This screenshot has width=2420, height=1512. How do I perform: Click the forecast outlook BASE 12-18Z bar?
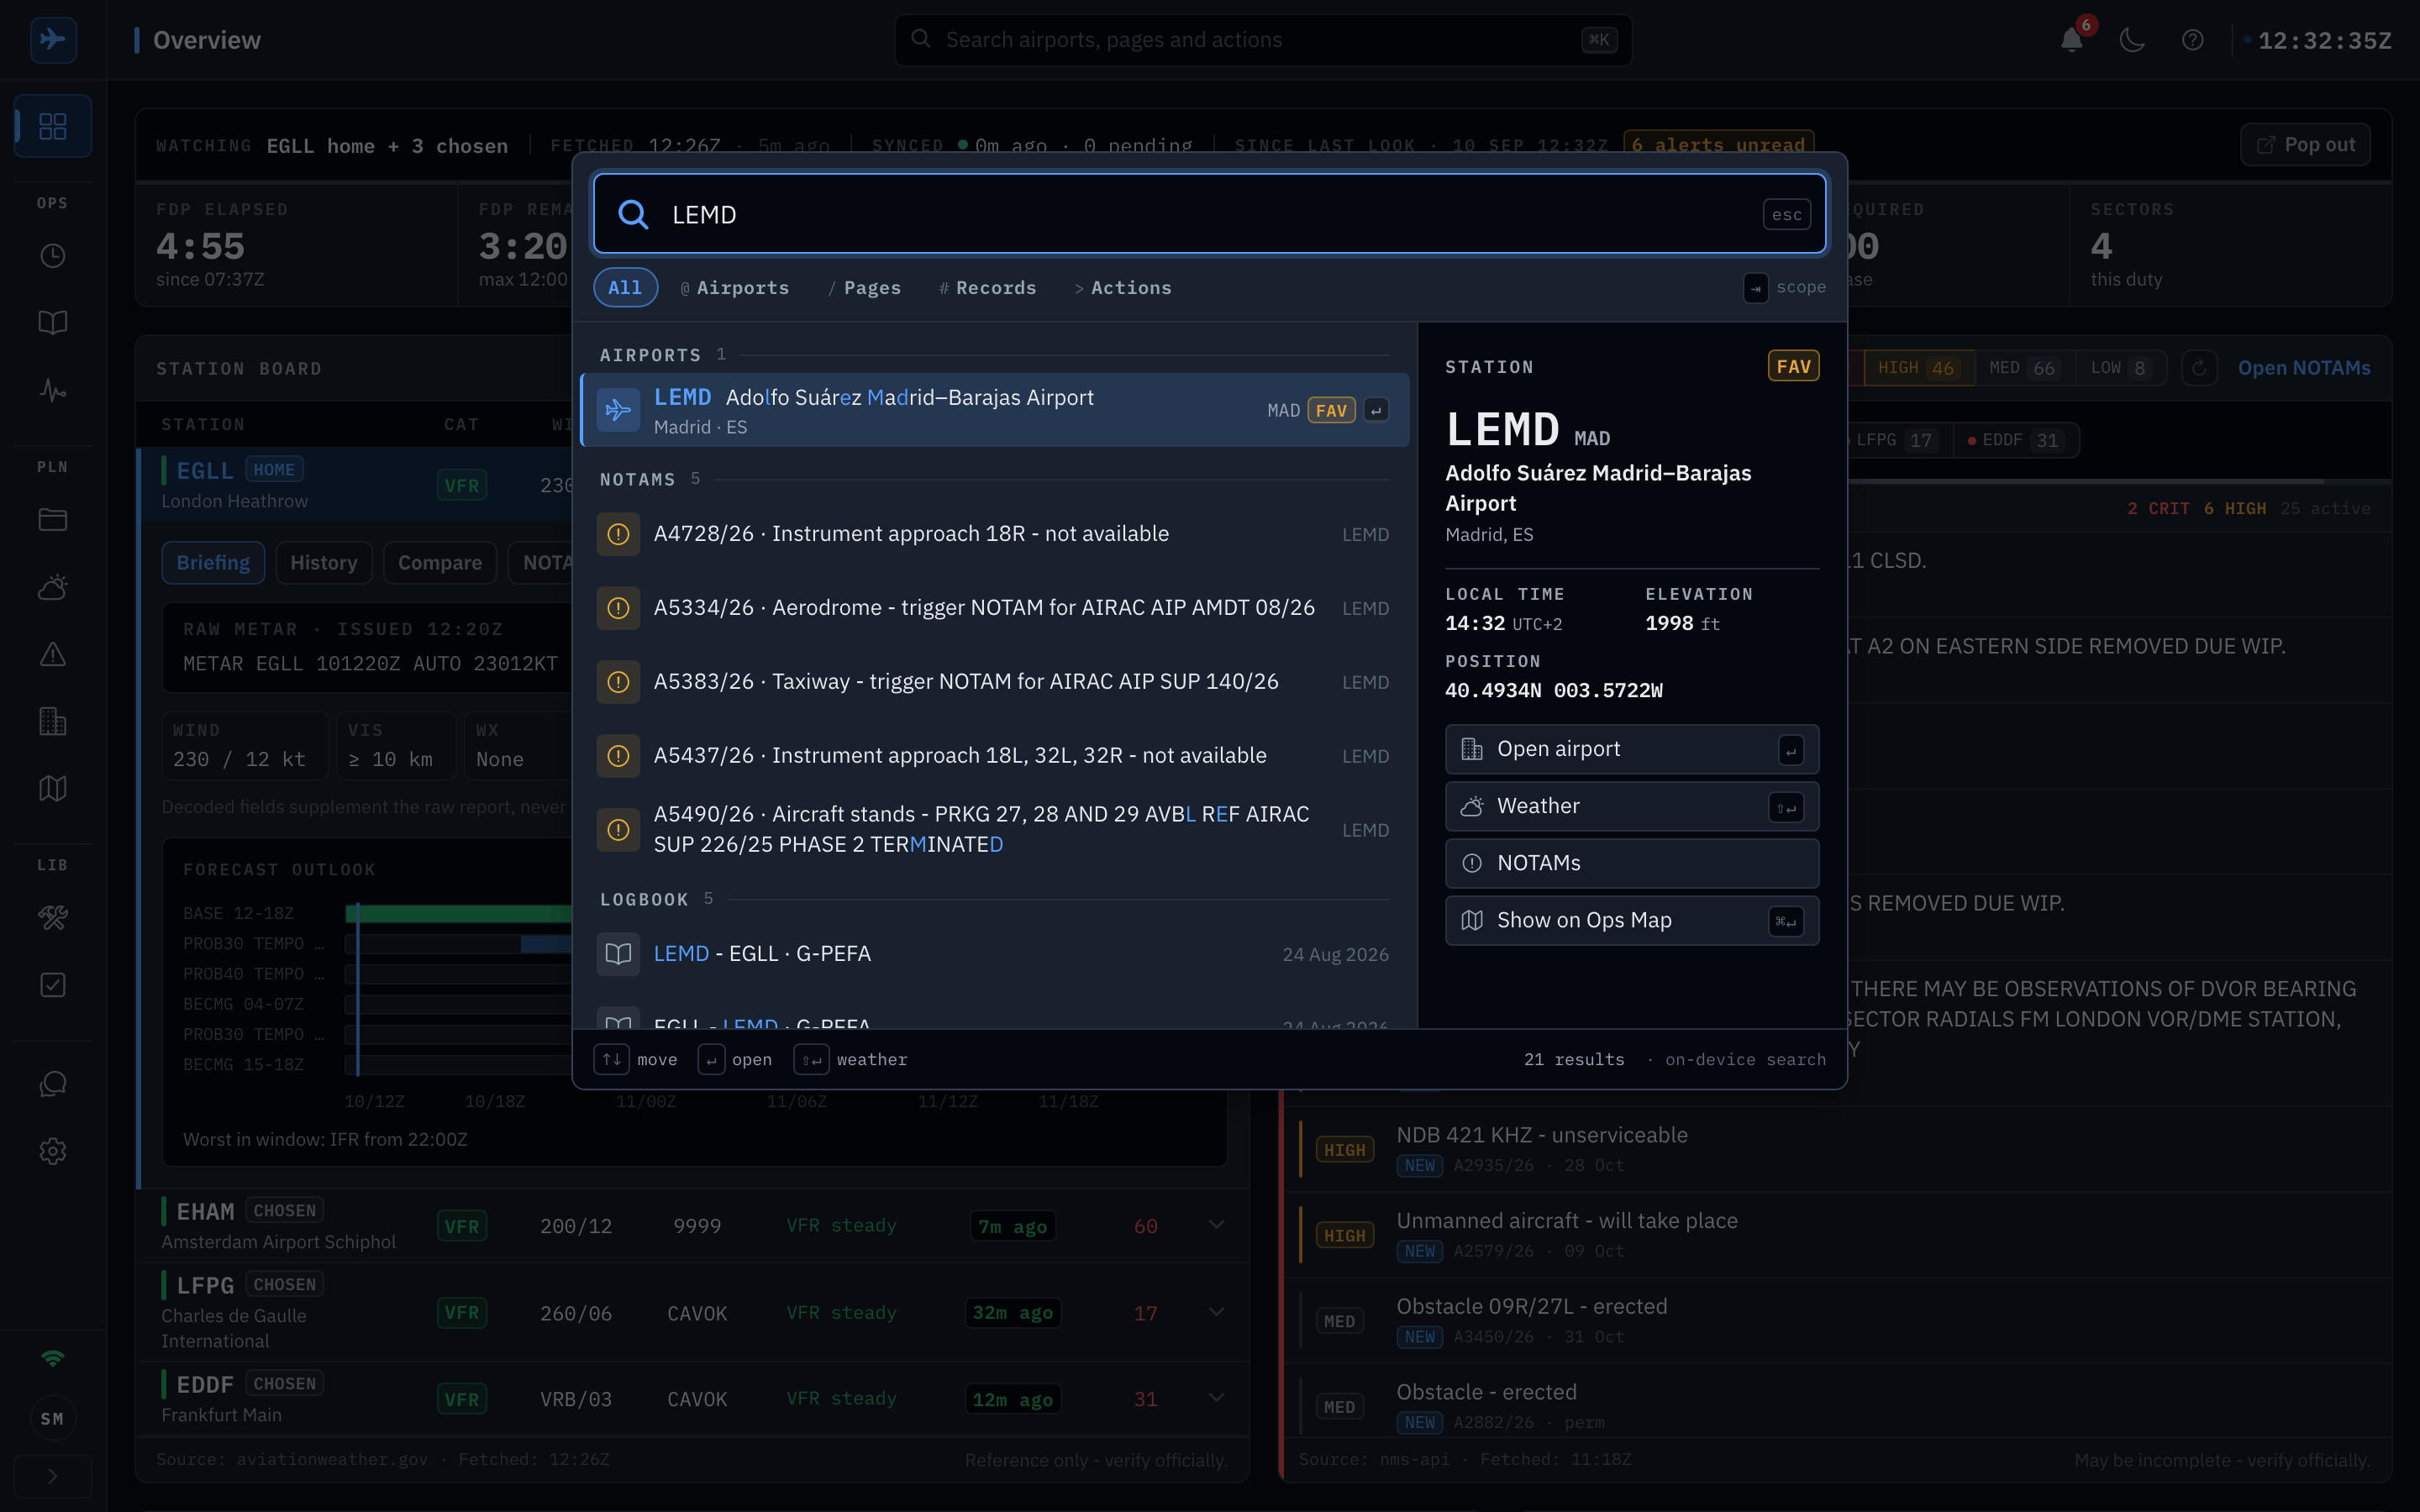coord(459,913)
